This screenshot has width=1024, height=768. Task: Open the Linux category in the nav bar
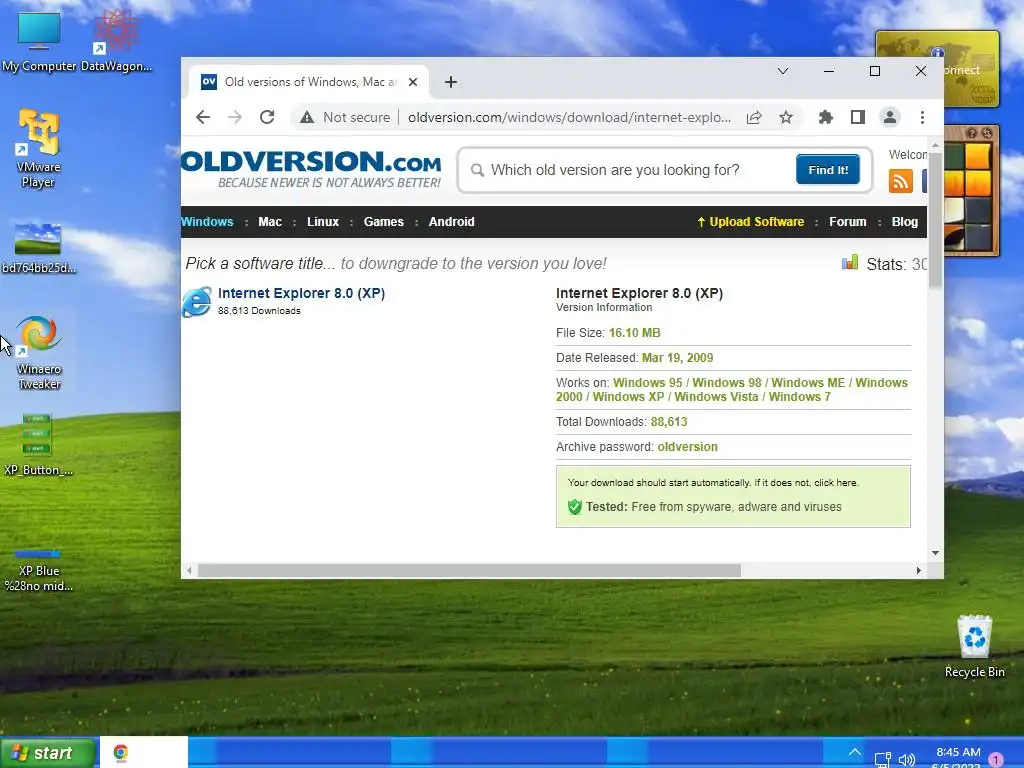pos(323,222)
